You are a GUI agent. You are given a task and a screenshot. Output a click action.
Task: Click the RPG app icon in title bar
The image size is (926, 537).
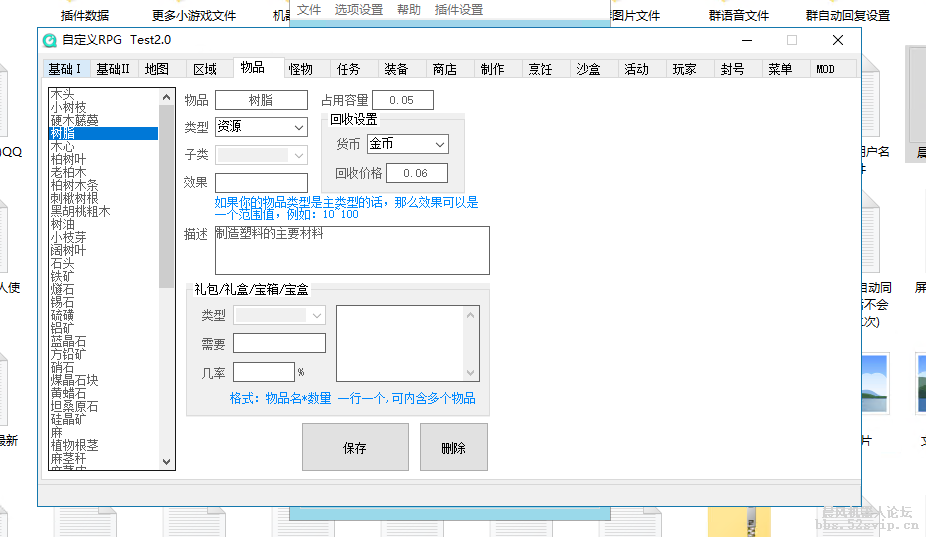(50, 40)
